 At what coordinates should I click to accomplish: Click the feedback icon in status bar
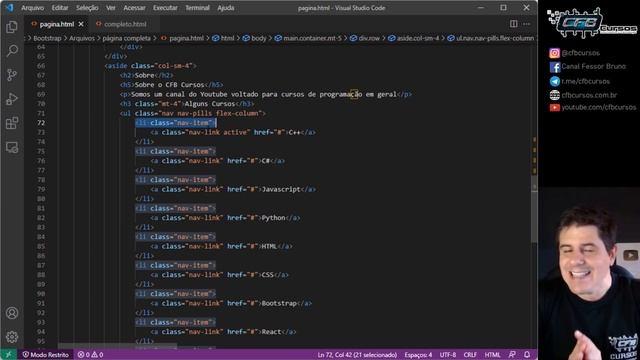(x=512, y=355)
